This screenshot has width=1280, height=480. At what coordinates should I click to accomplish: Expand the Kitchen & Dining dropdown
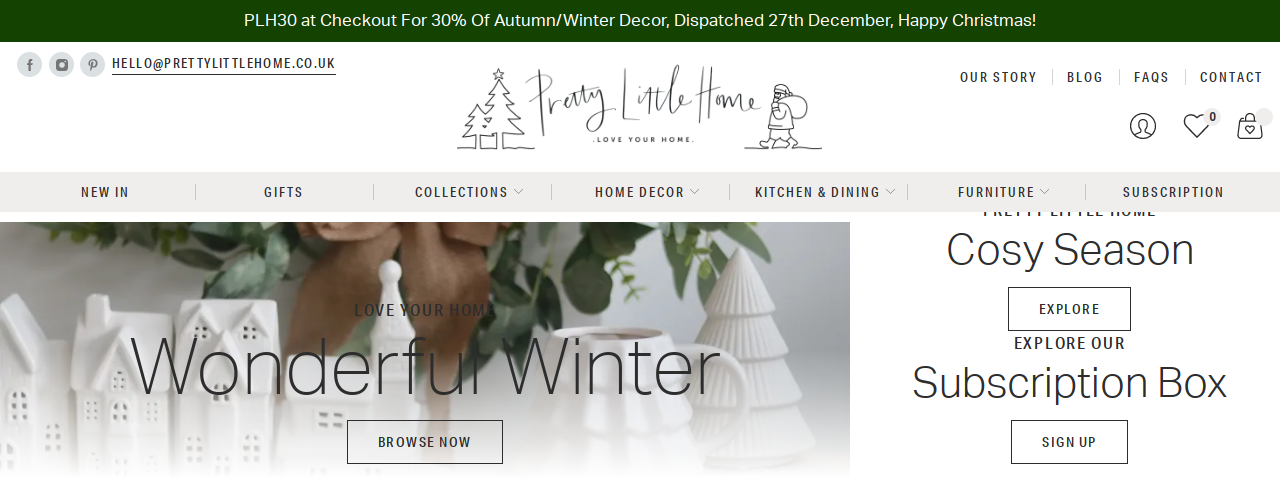click(825, 192)
